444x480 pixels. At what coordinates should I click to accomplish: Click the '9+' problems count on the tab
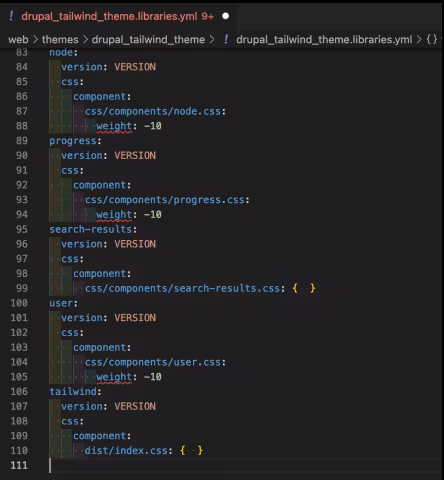click(x=207, y=16)
